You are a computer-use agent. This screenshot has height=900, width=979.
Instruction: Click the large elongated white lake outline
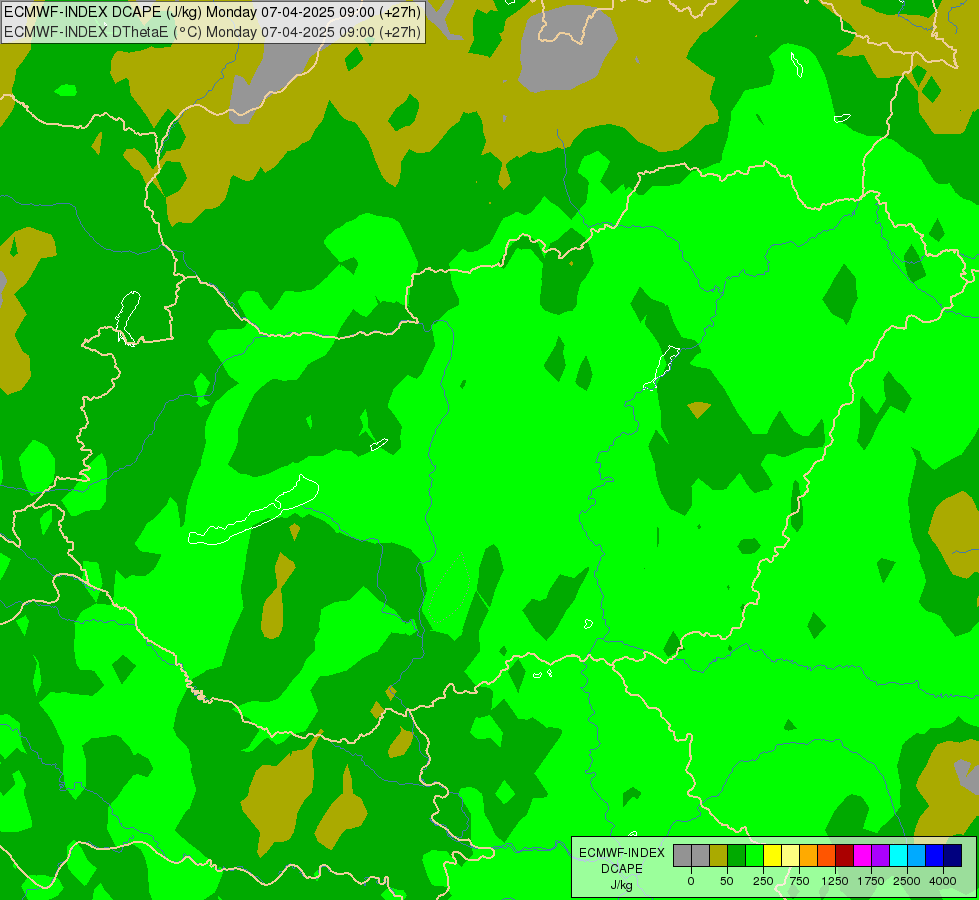tap(253, 510)
